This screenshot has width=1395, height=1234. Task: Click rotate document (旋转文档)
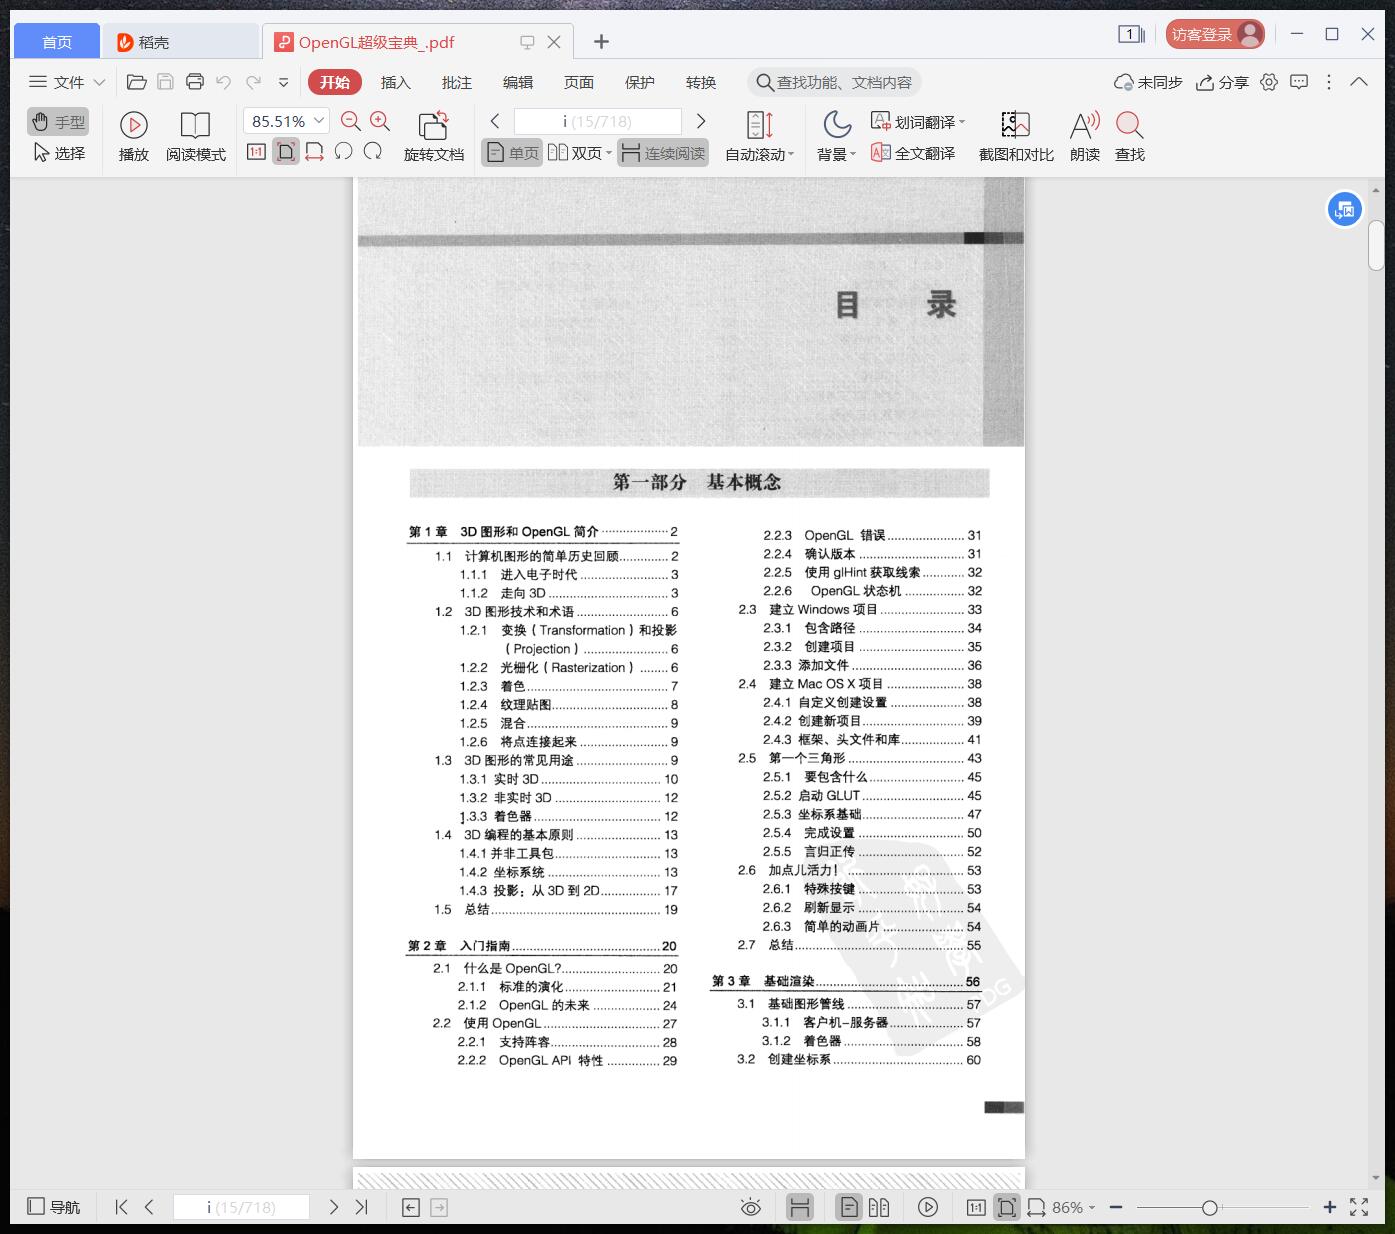click(434, 137)
